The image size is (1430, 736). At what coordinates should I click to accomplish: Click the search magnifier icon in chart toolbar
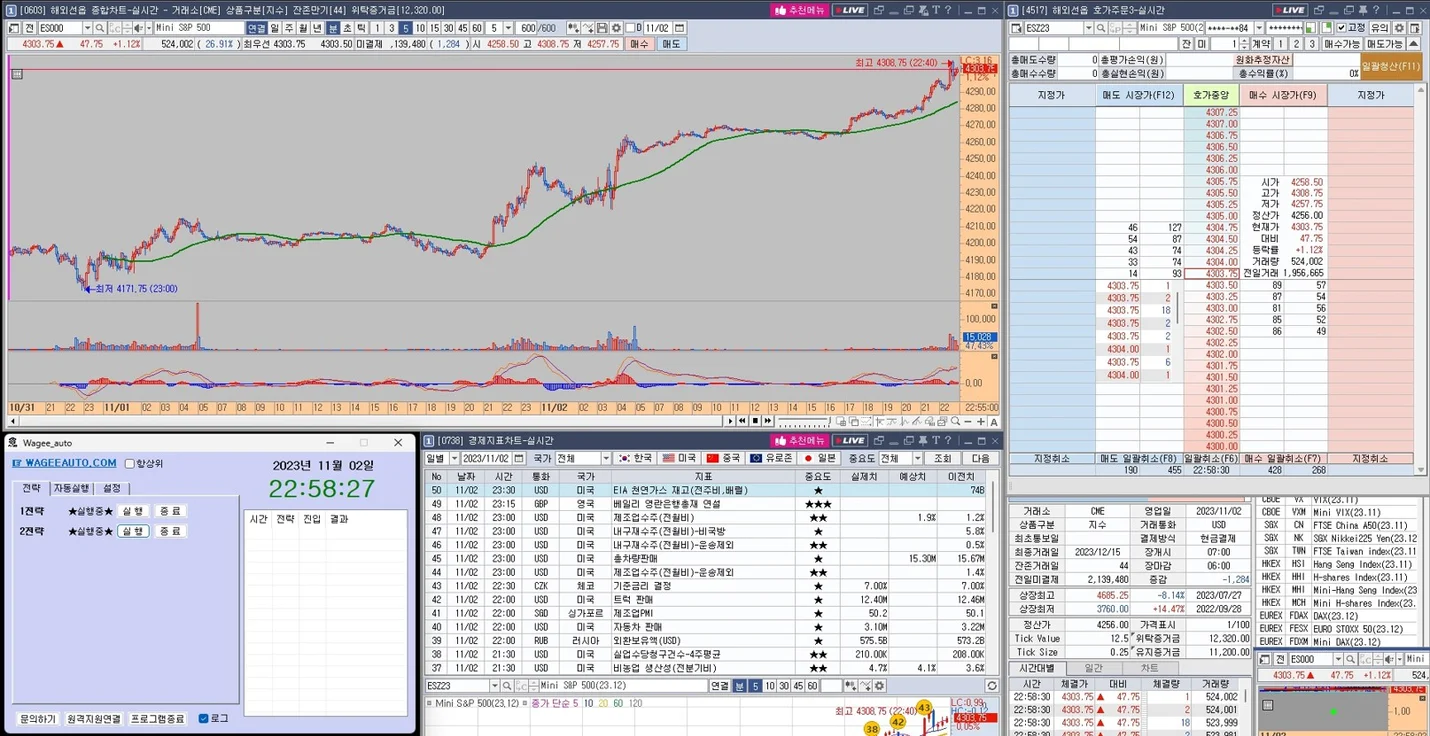pyautogui.click(x=99, y=27)
